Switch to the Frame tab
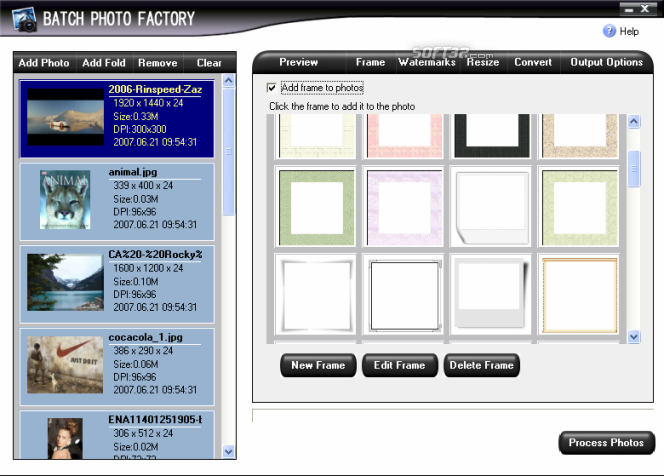The image size is (664, 476). pos(371,62)
